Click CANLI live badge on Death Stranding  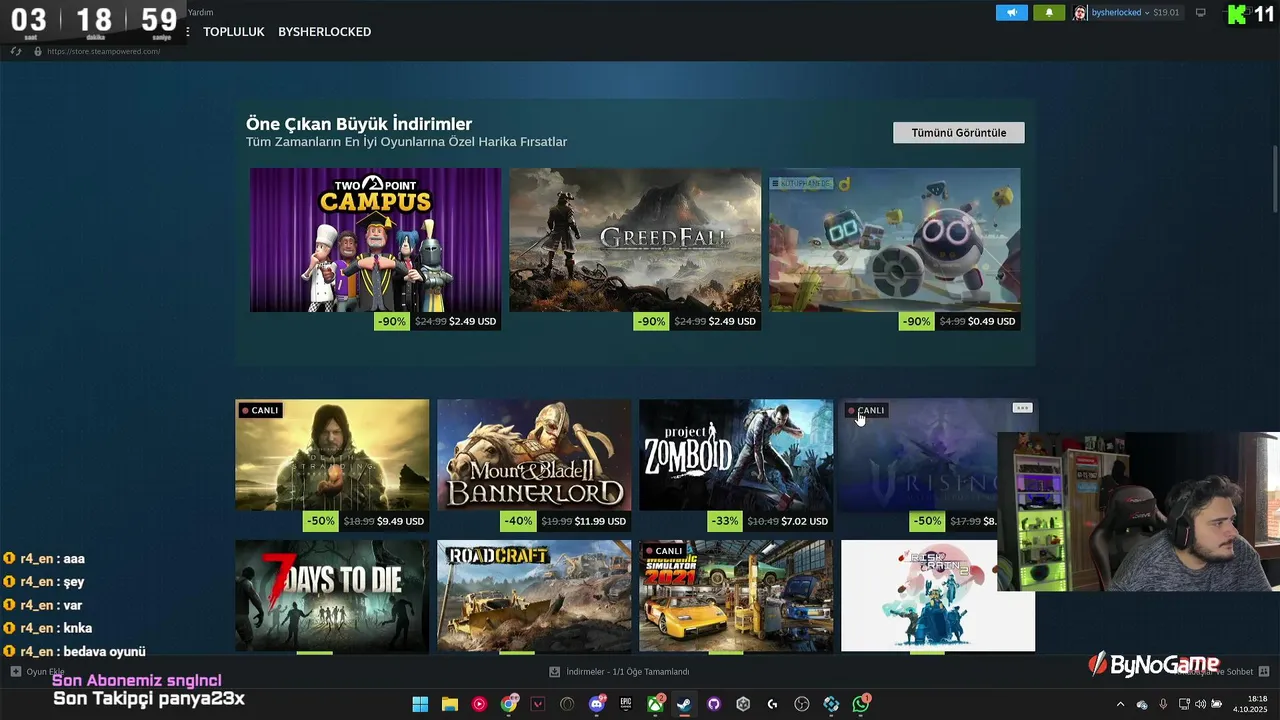click(x=260, y=410)
